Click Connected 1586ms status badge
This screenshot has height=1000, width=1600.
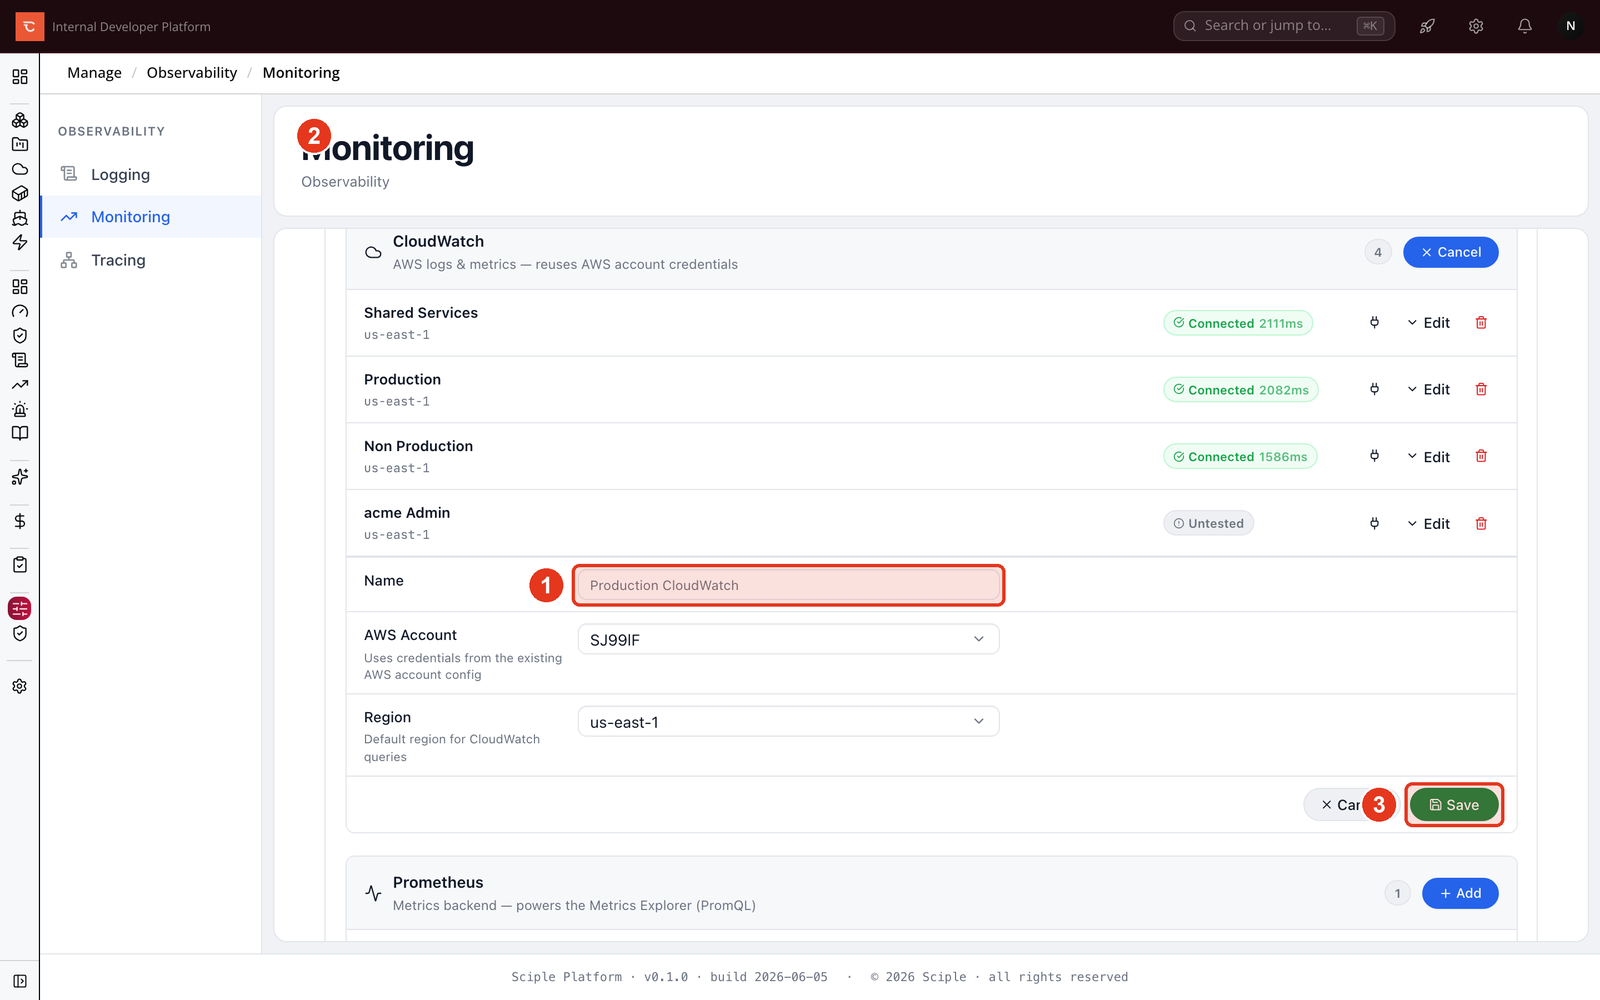tap(1240, 457)
